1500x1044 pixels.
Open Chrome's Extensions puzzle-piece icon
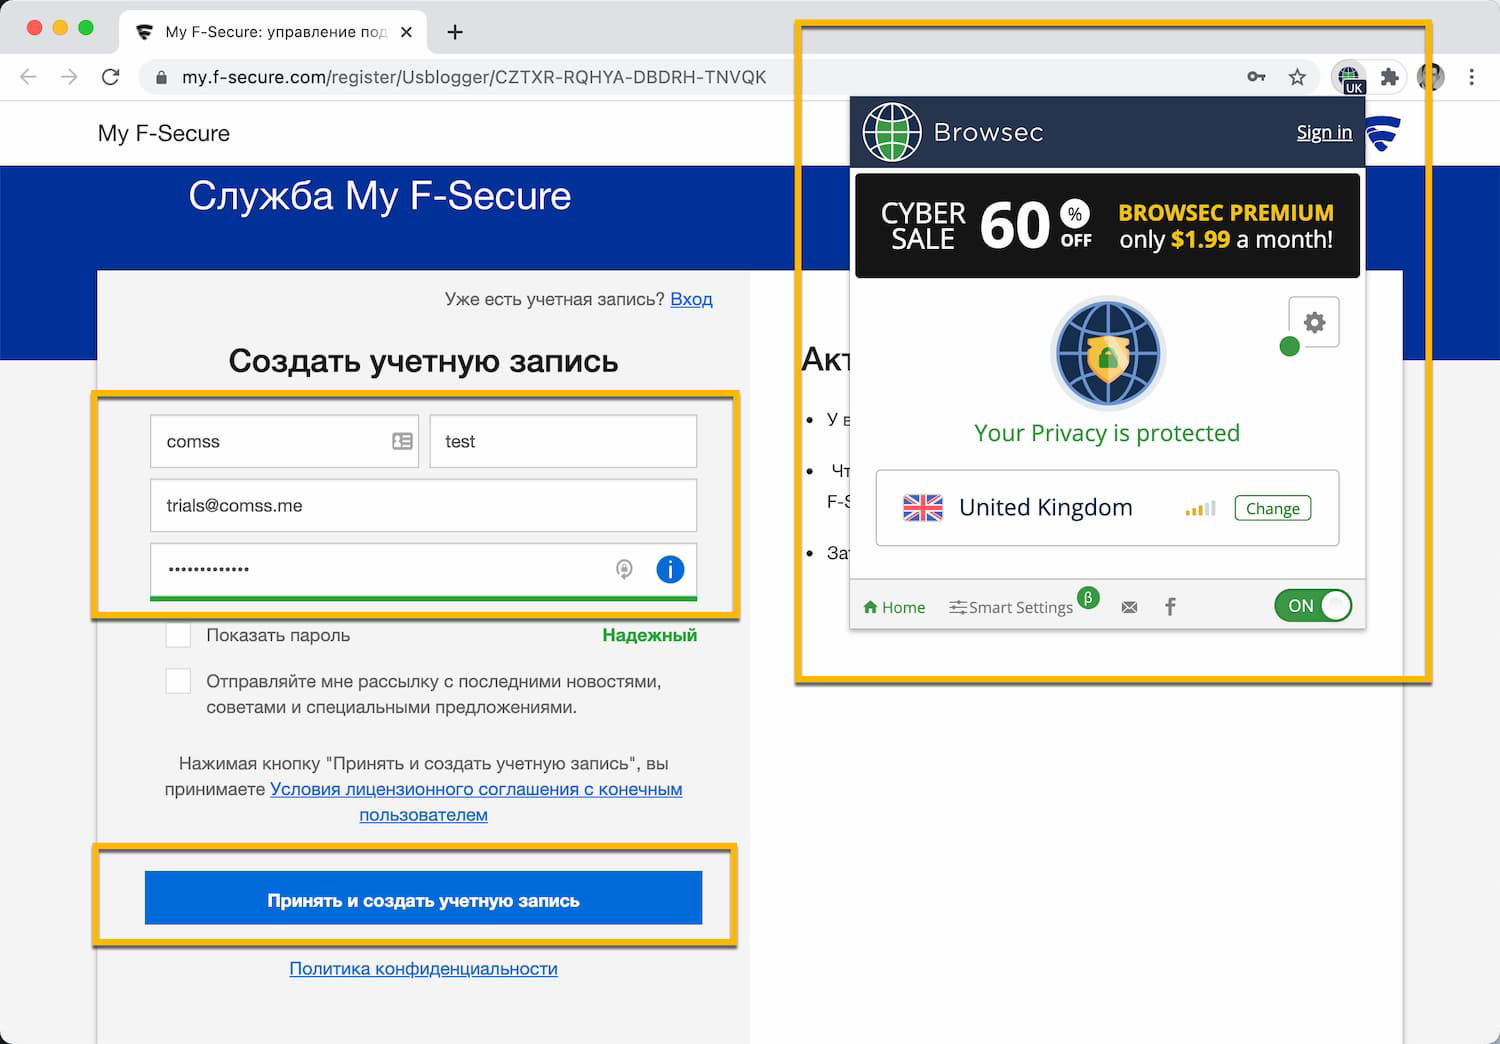click(1390, 76)
